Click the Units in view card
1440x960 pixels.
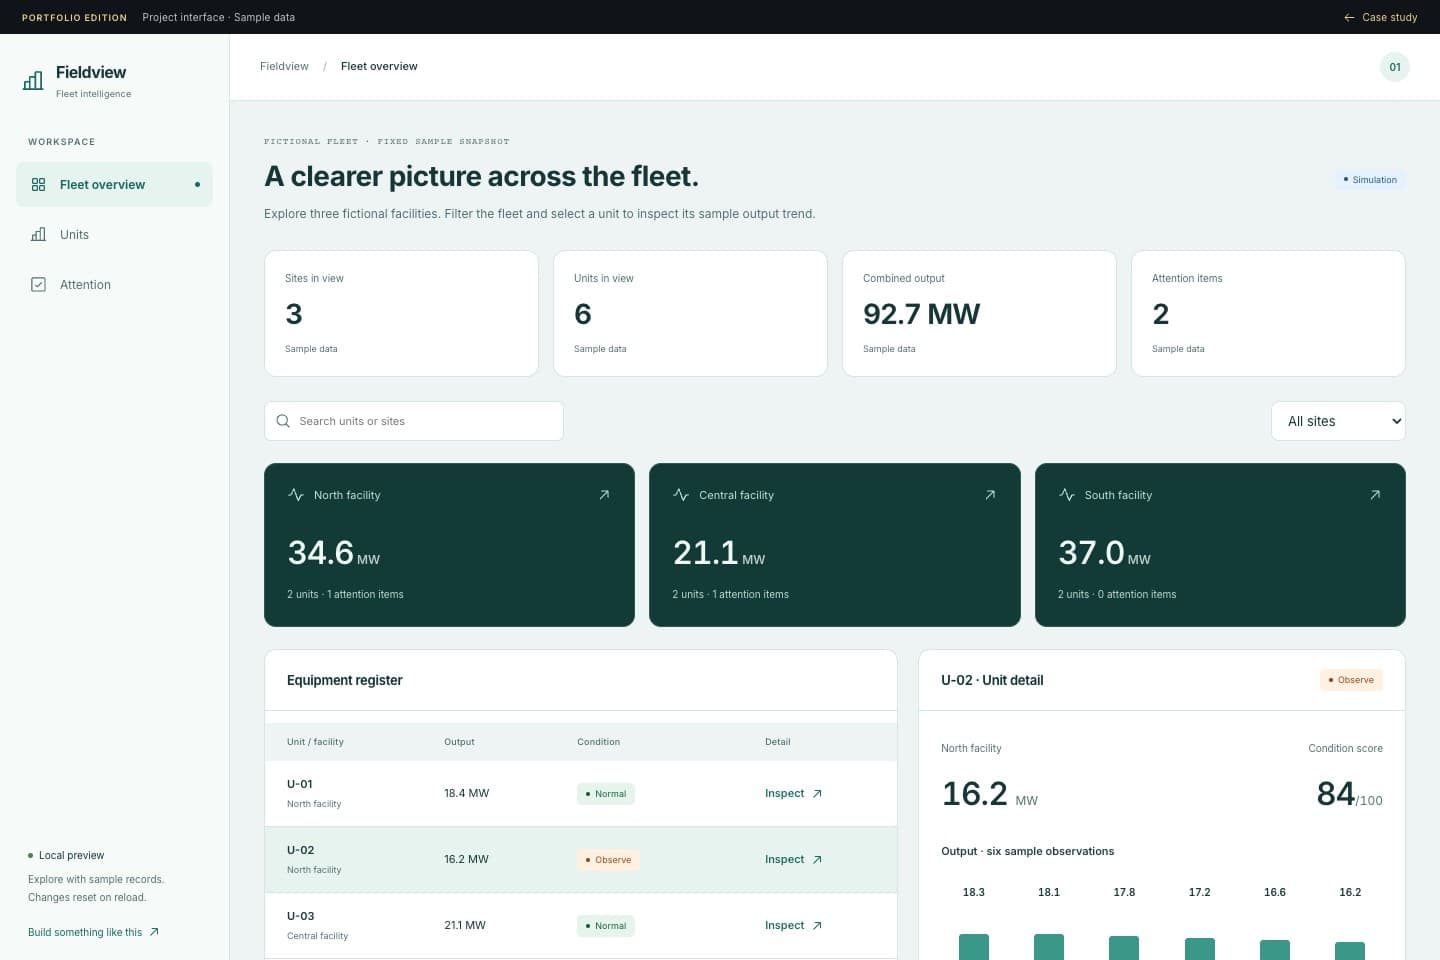click(690, 313)
